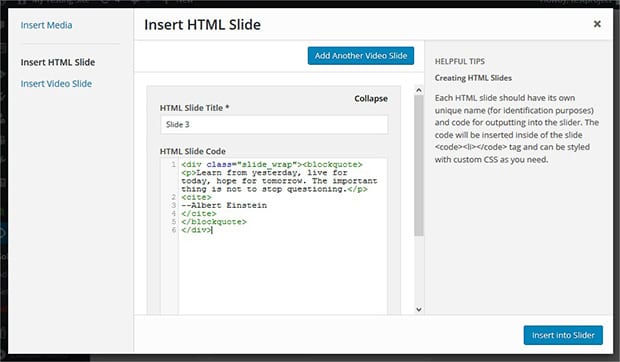This screenshot has height=362, width=620.
Task: Click the '--Albert Einstein' code line
Action: coord(224,206)
